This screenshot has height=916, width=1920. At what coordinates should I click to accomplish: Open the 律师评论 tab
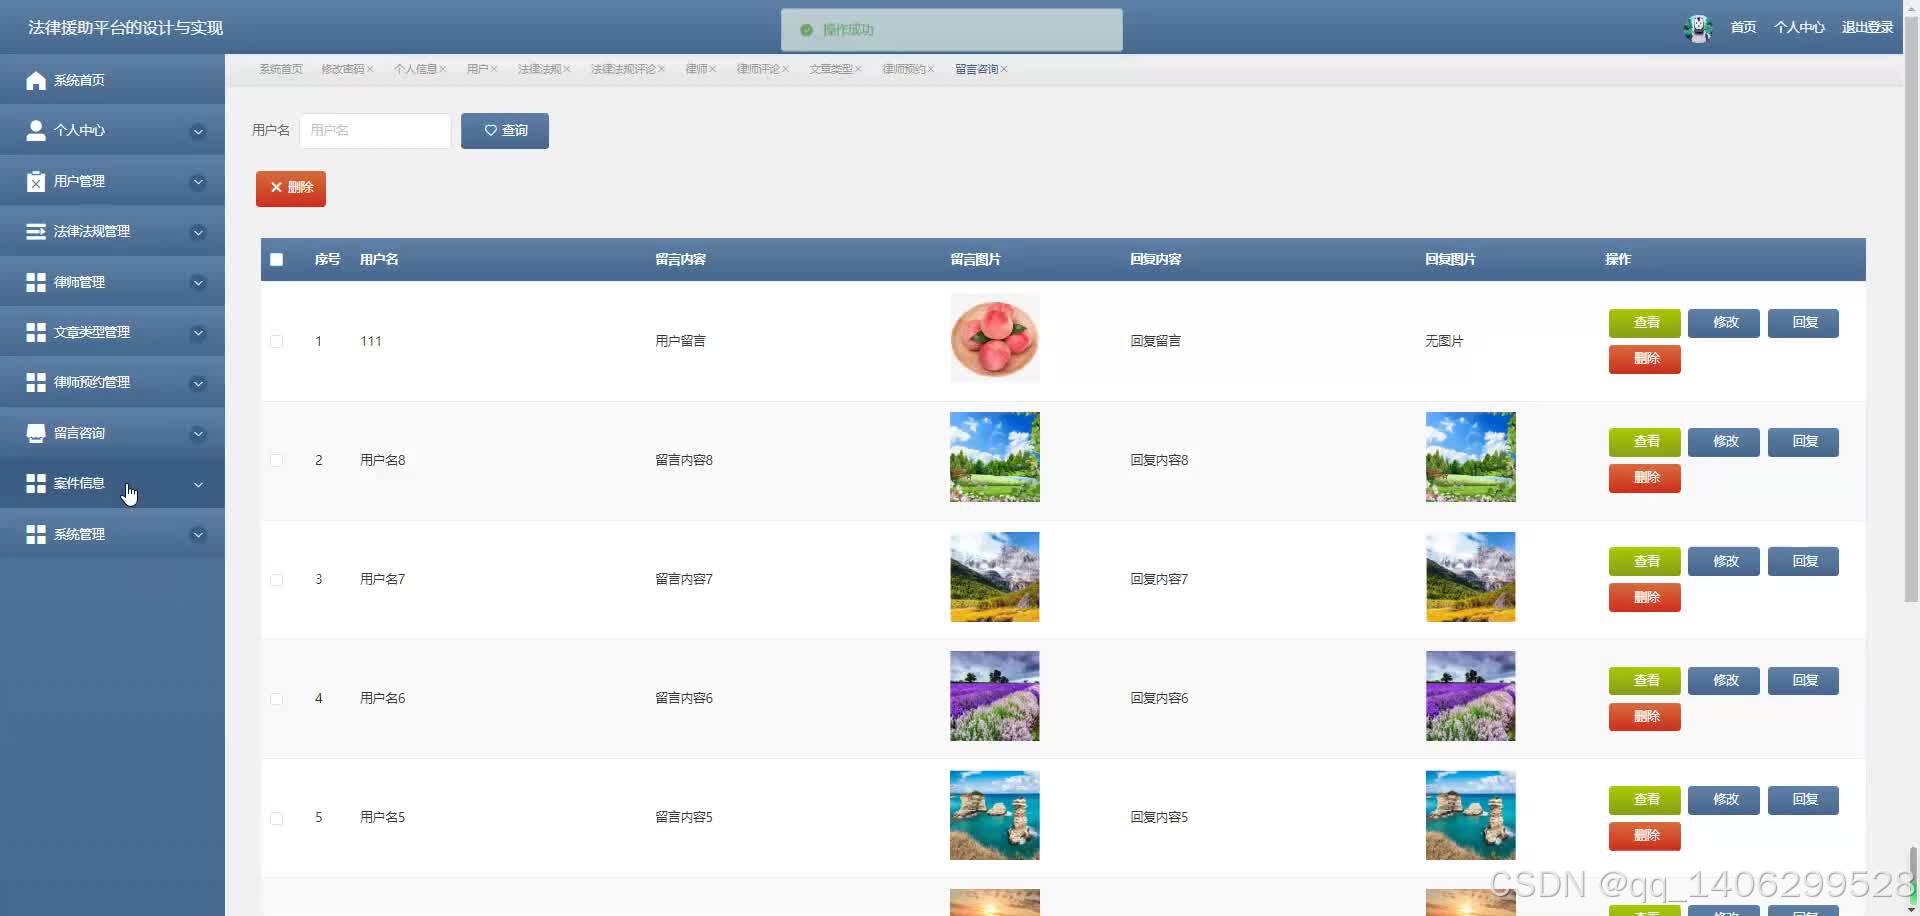759,69
